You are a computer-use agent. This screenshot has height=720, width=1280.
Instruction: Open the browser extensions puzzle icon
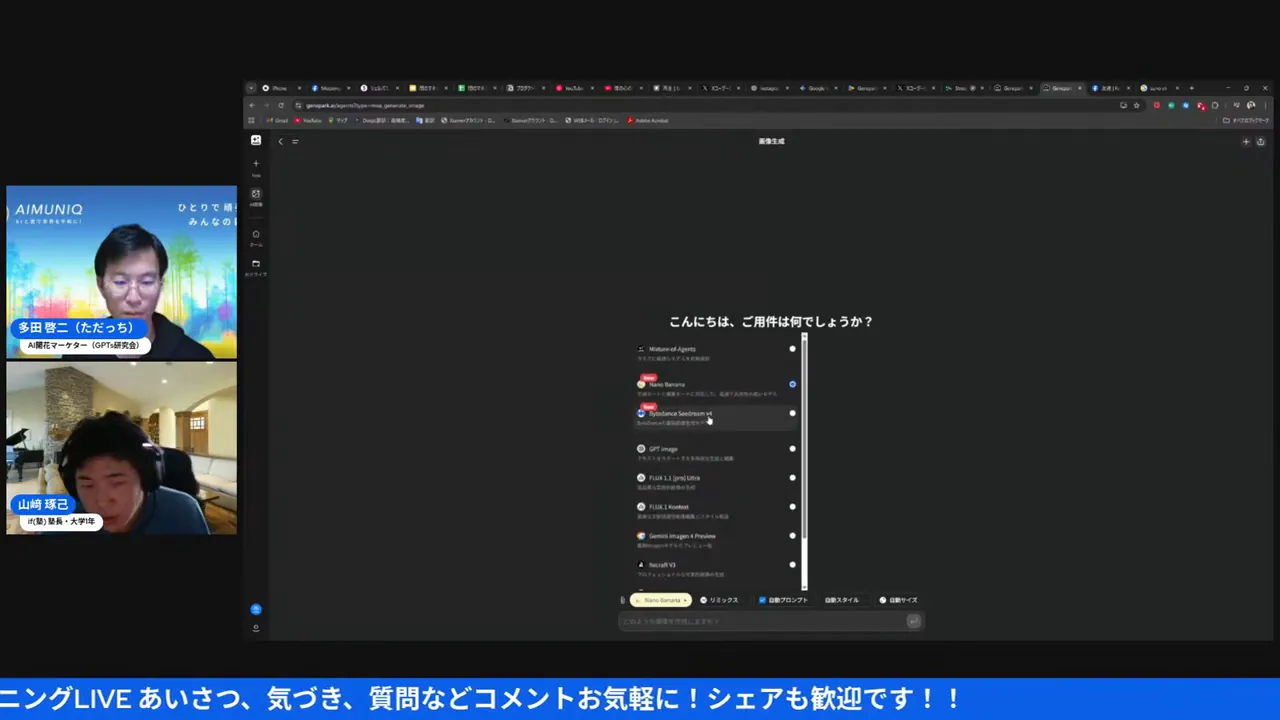tap(1215, 105)
